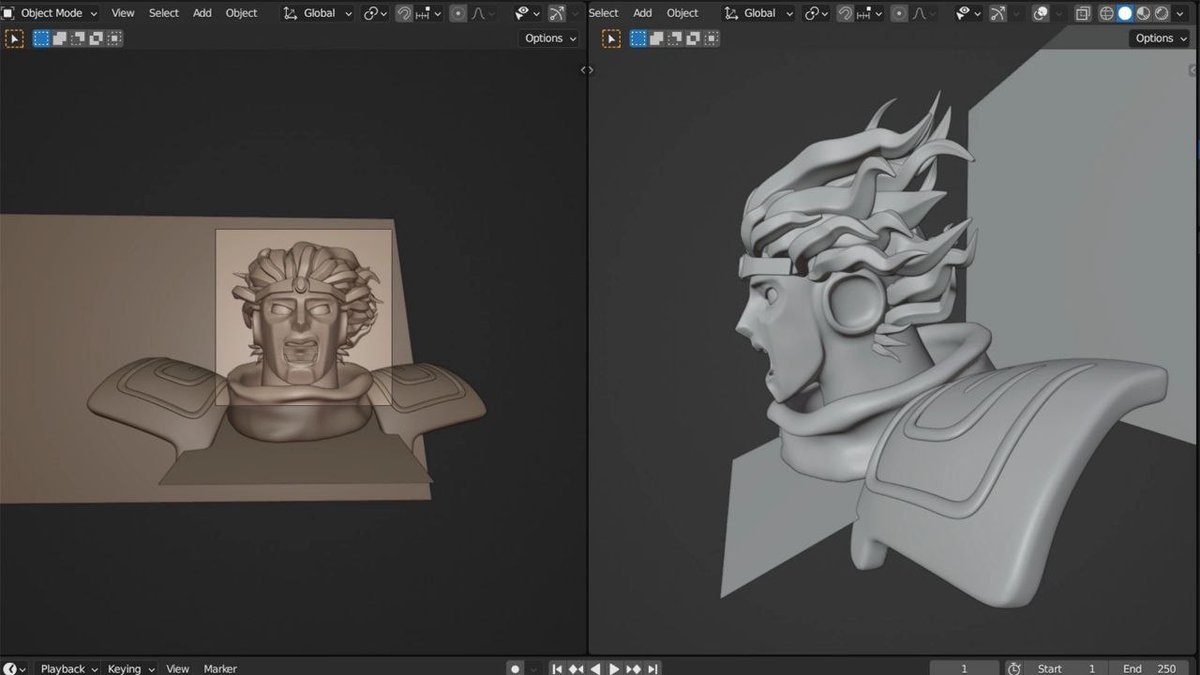This screenshot has height=675, width=1200.
Task: Choose 'invert selection' mode in left viewport
Action: [96, 38]
